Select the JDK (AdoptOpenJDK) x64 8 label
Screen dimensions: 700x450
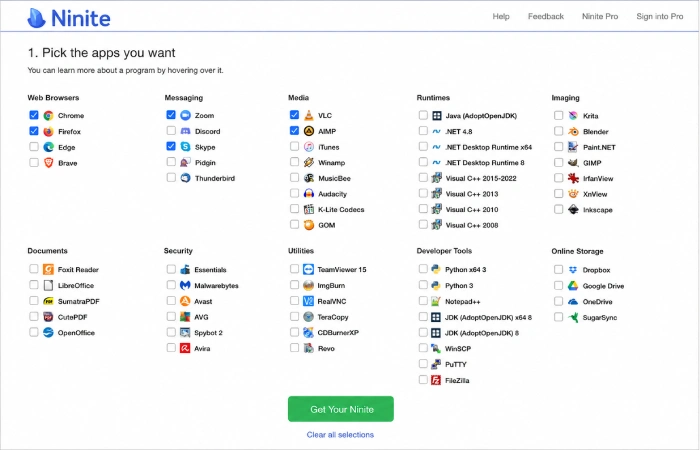coord(488,317)
